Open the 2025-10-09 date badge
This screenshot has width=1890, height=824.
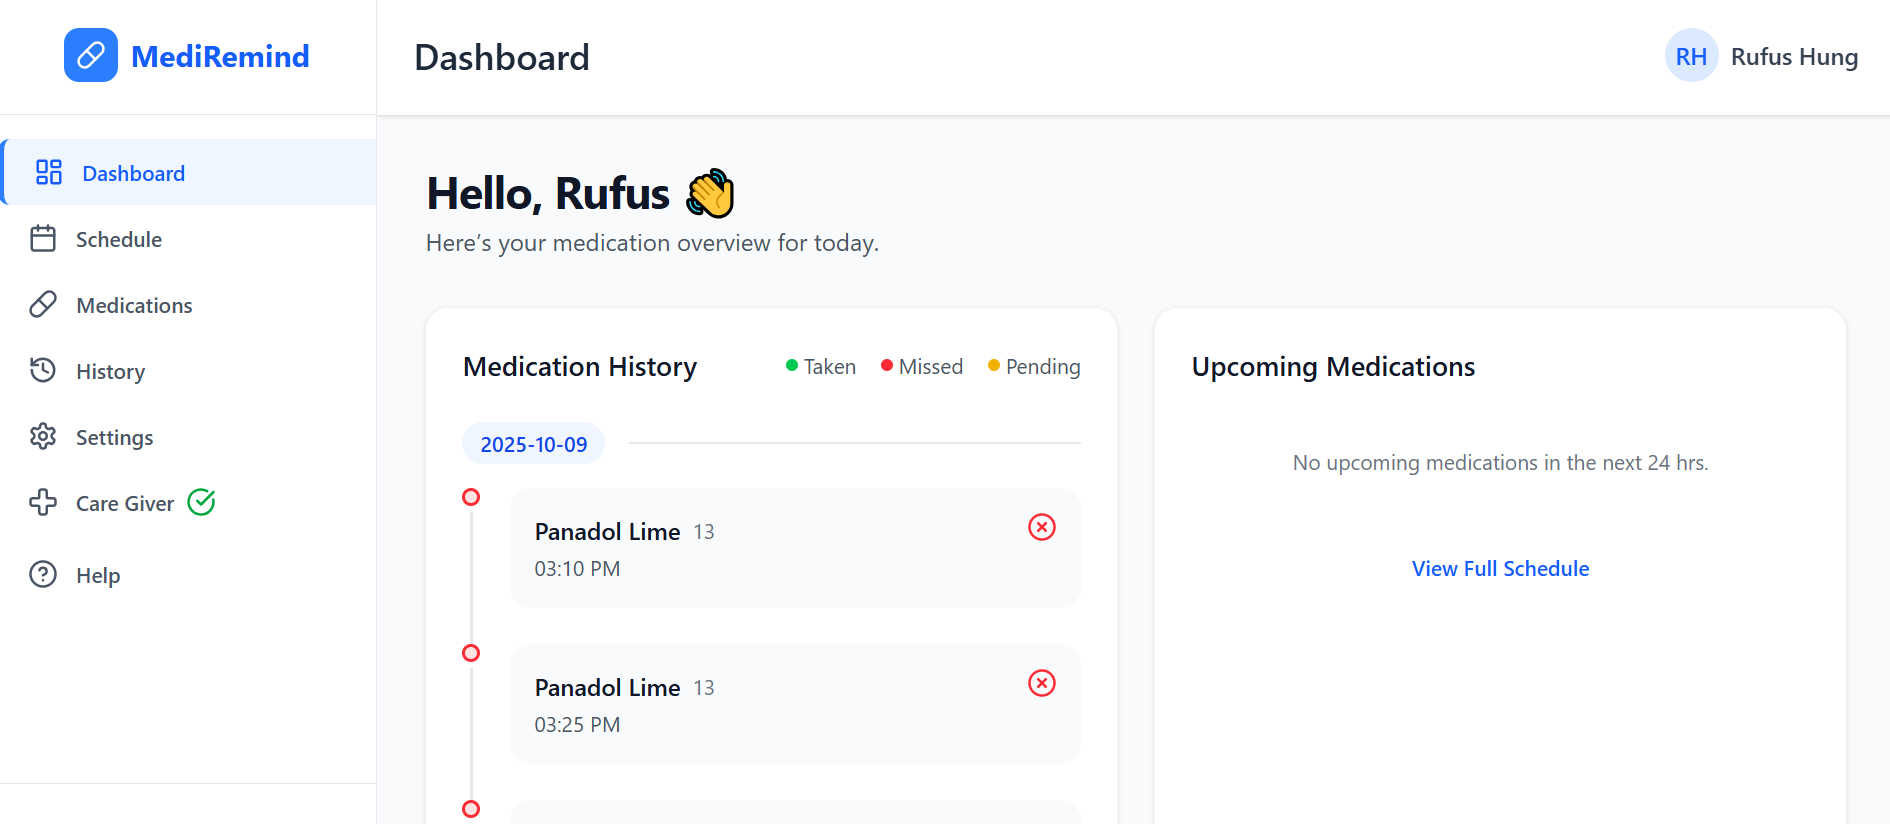(x=533, y=442)
